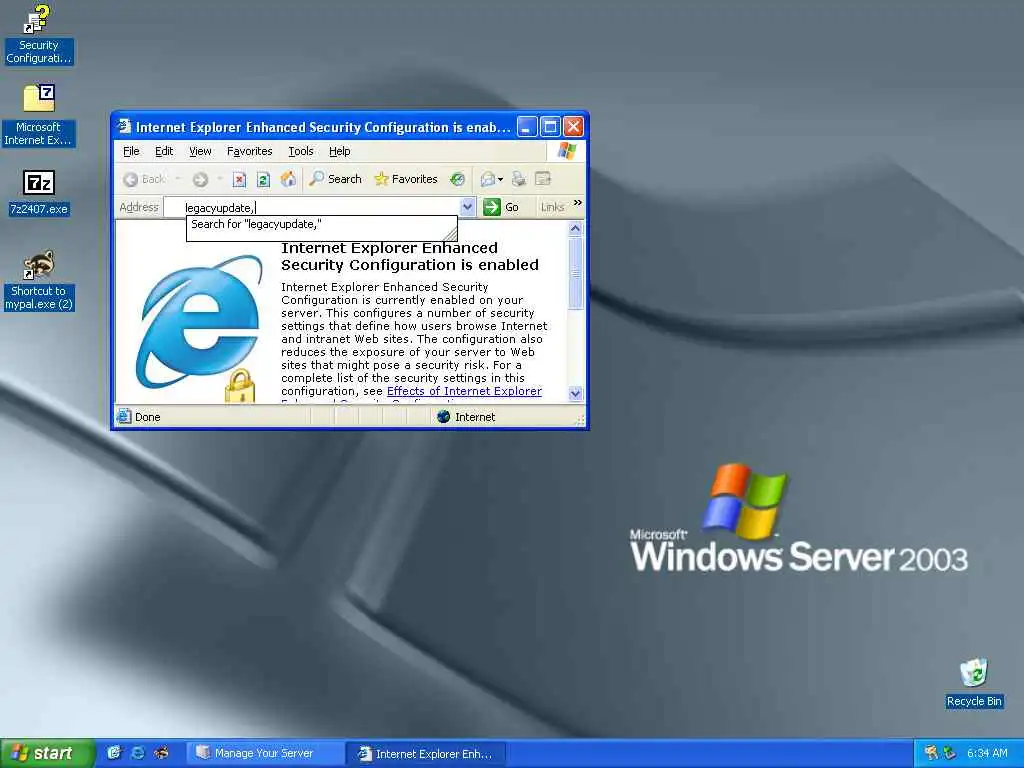Follow the Effects of Internet Explorer link
1024x768 pixels.
(464, 391)
